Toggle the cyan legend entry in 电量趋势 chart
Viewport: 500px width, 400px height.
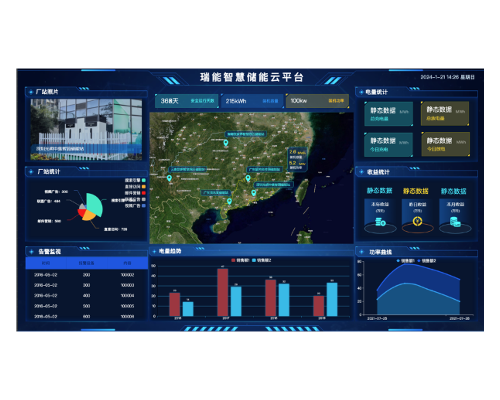tap(262, 260)
